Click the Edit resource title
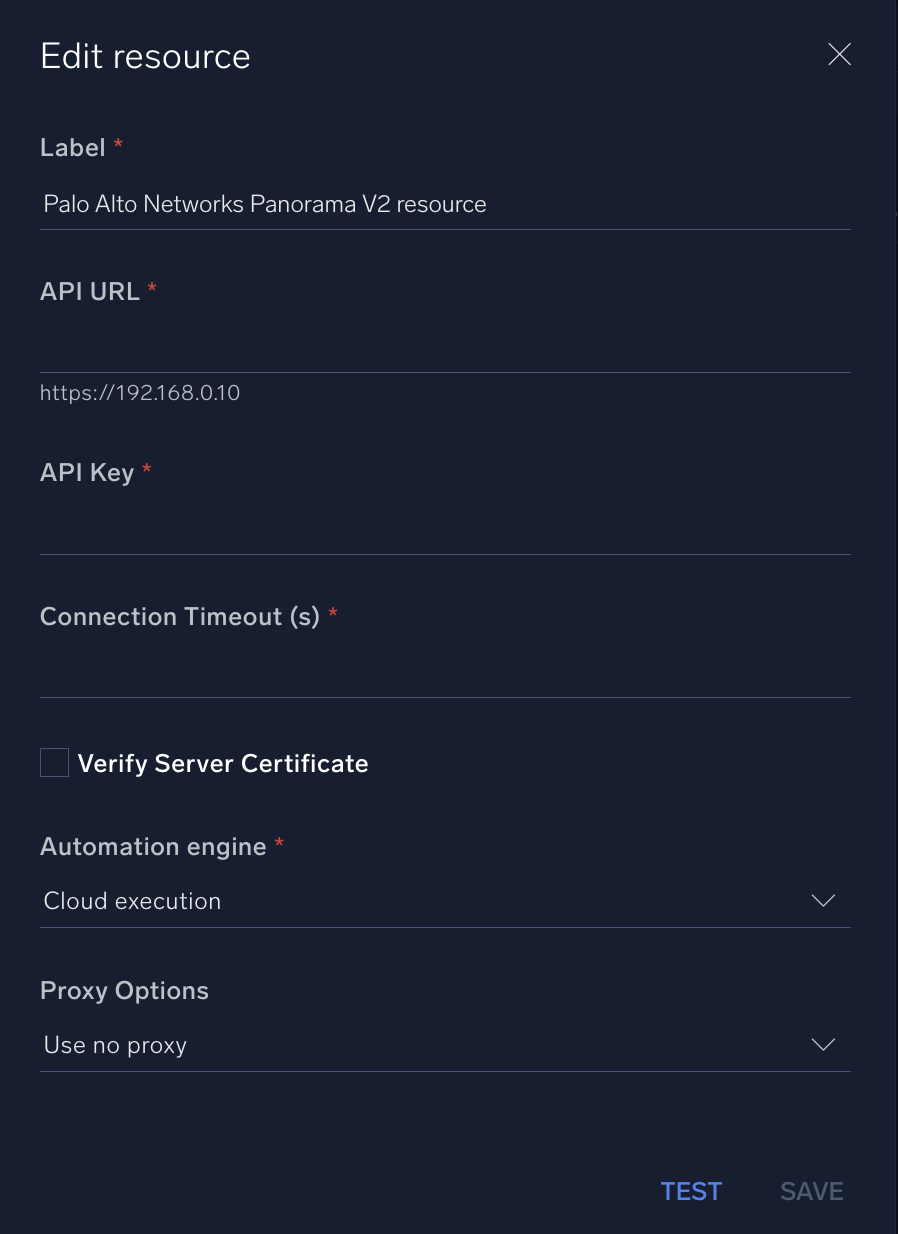The height and width of the screenshot is (1234, 898). 145,56
